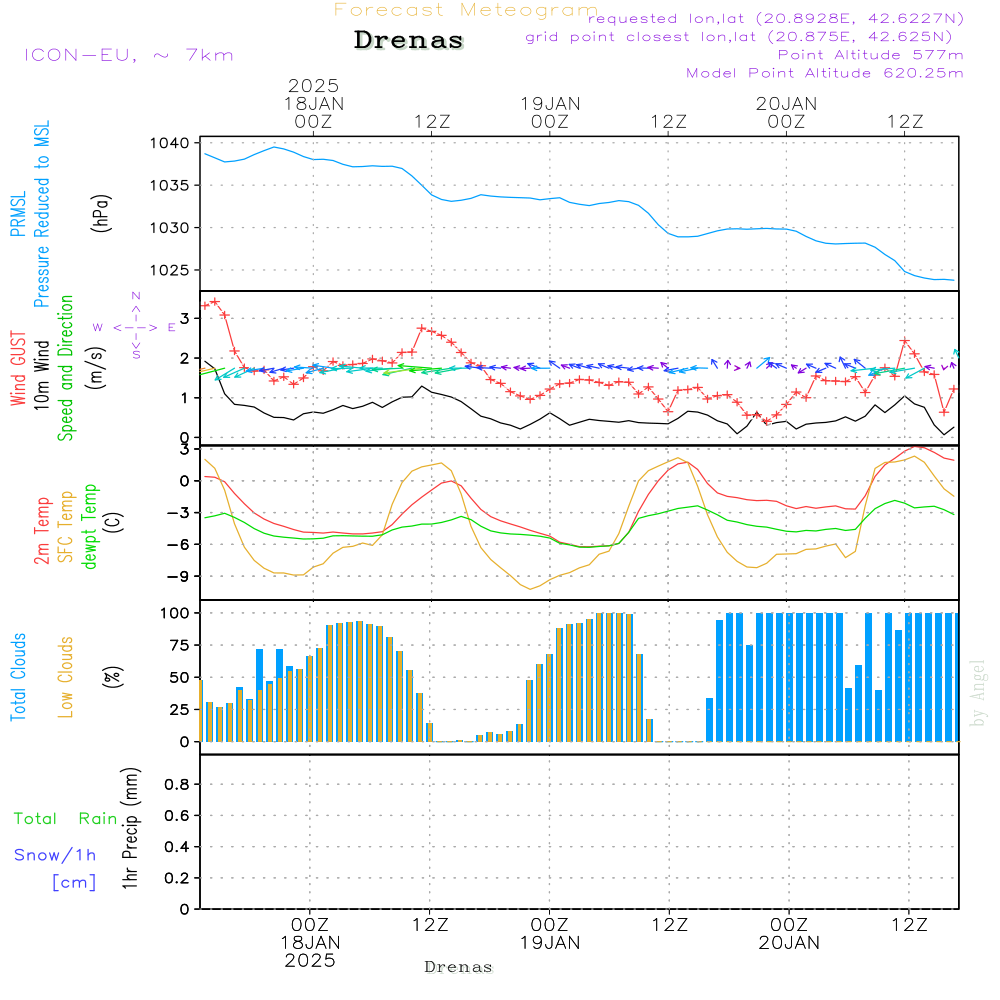Click the bold Drenas title at top
1000x1000 pixels.
coord(409,41)
